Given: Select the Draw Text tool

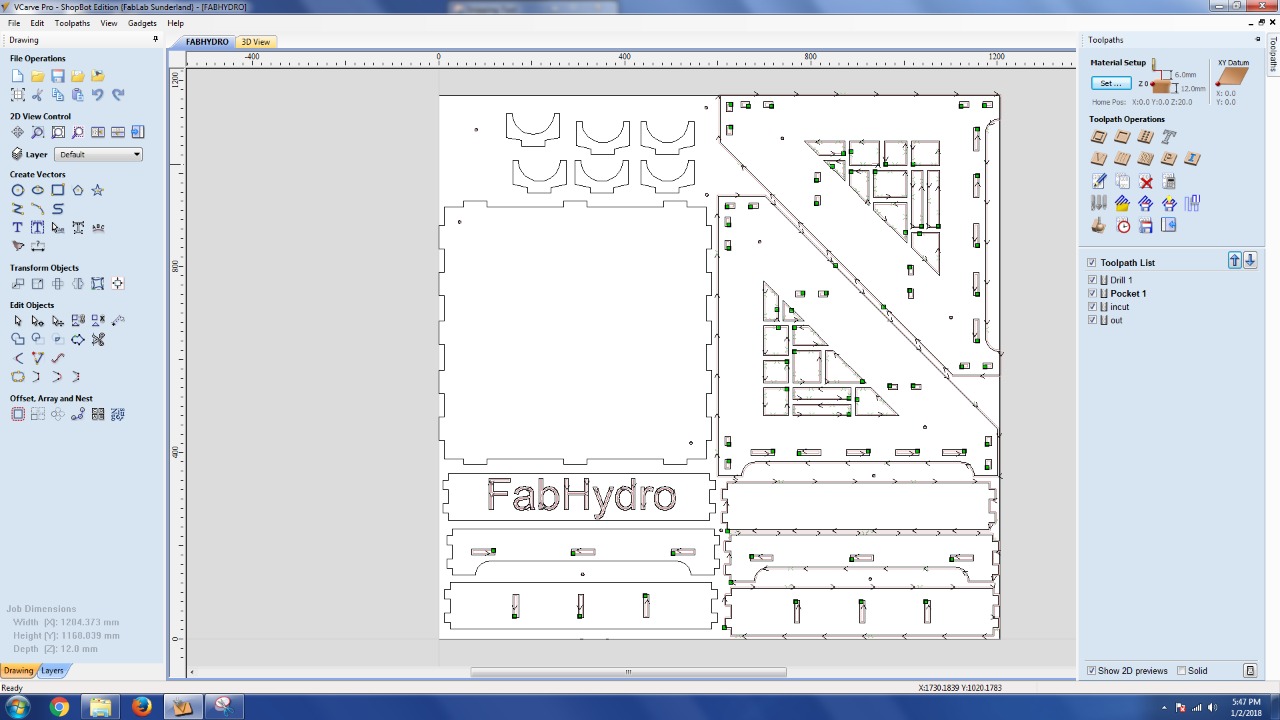Looking at the screenshot, I should pyautogui.click(x=18, y=227).
